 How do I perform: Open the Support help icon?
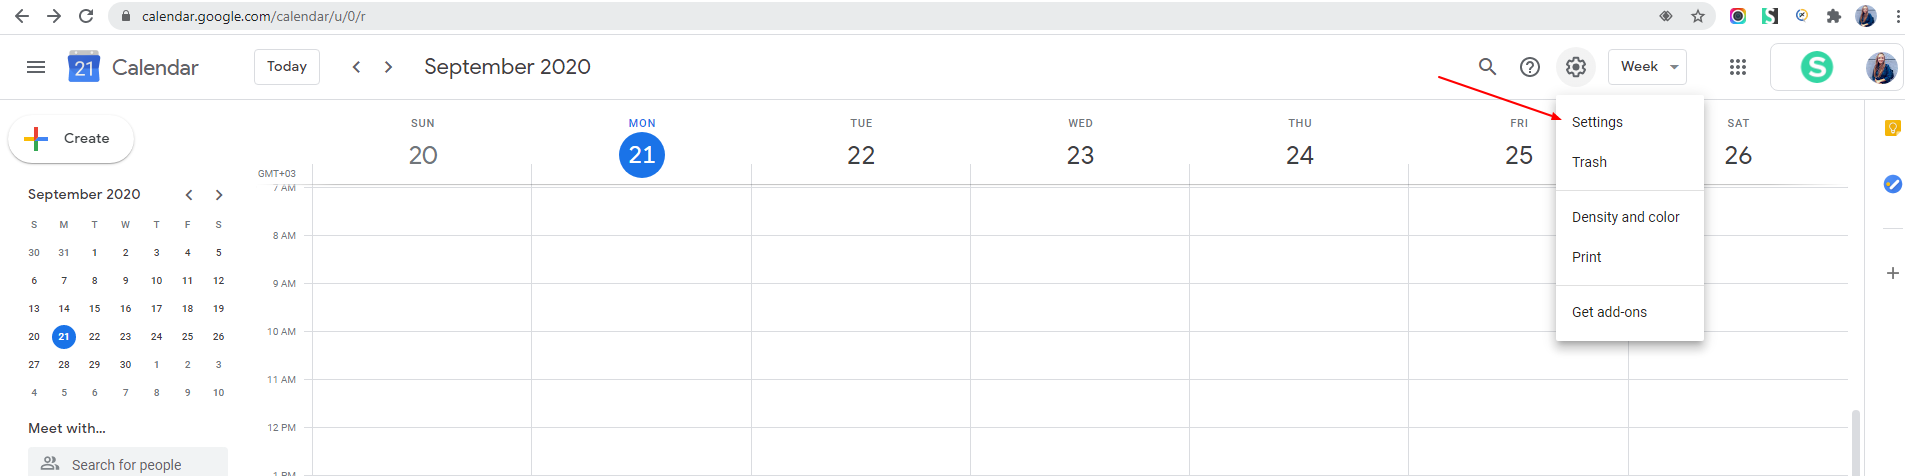1529,67
